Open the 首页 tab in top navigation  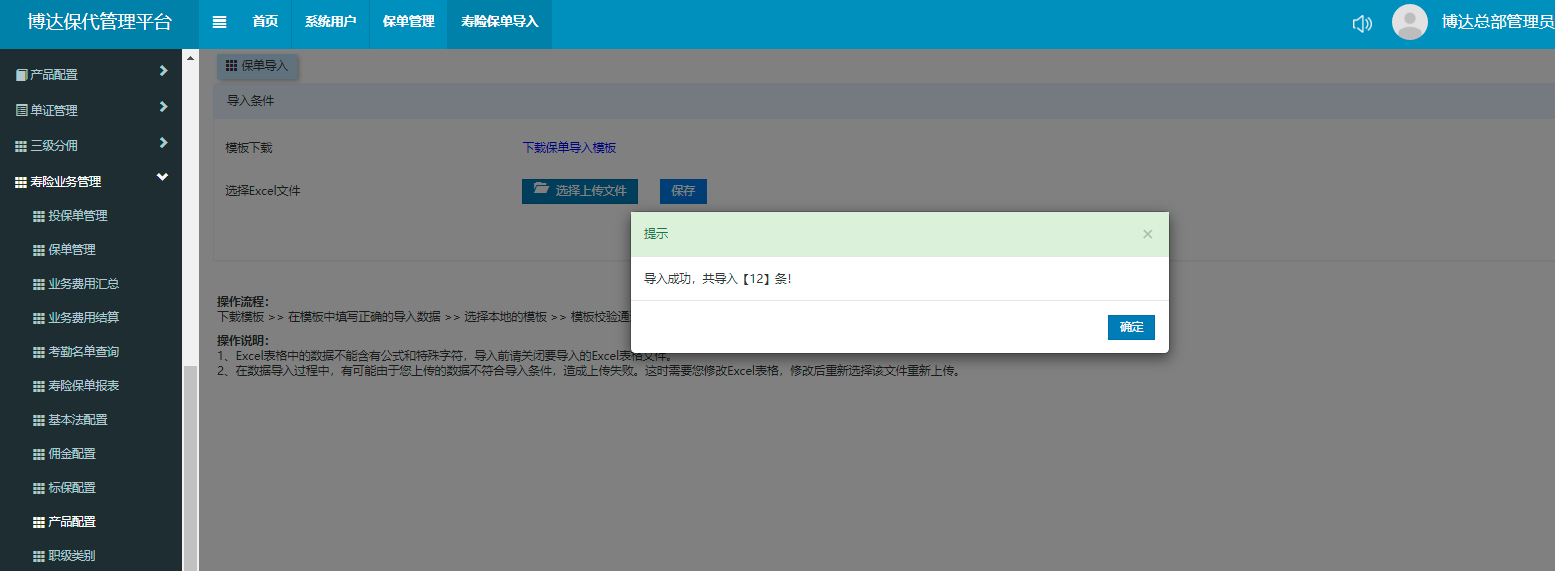tap(265, 22)
